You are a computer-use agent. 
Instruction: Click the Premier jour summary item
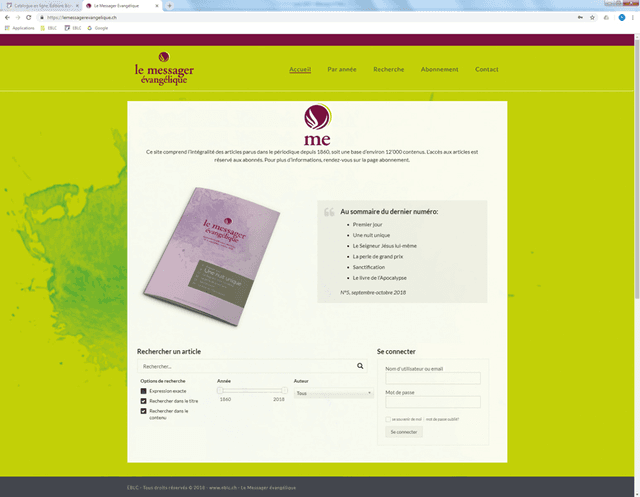pos(367,224)
